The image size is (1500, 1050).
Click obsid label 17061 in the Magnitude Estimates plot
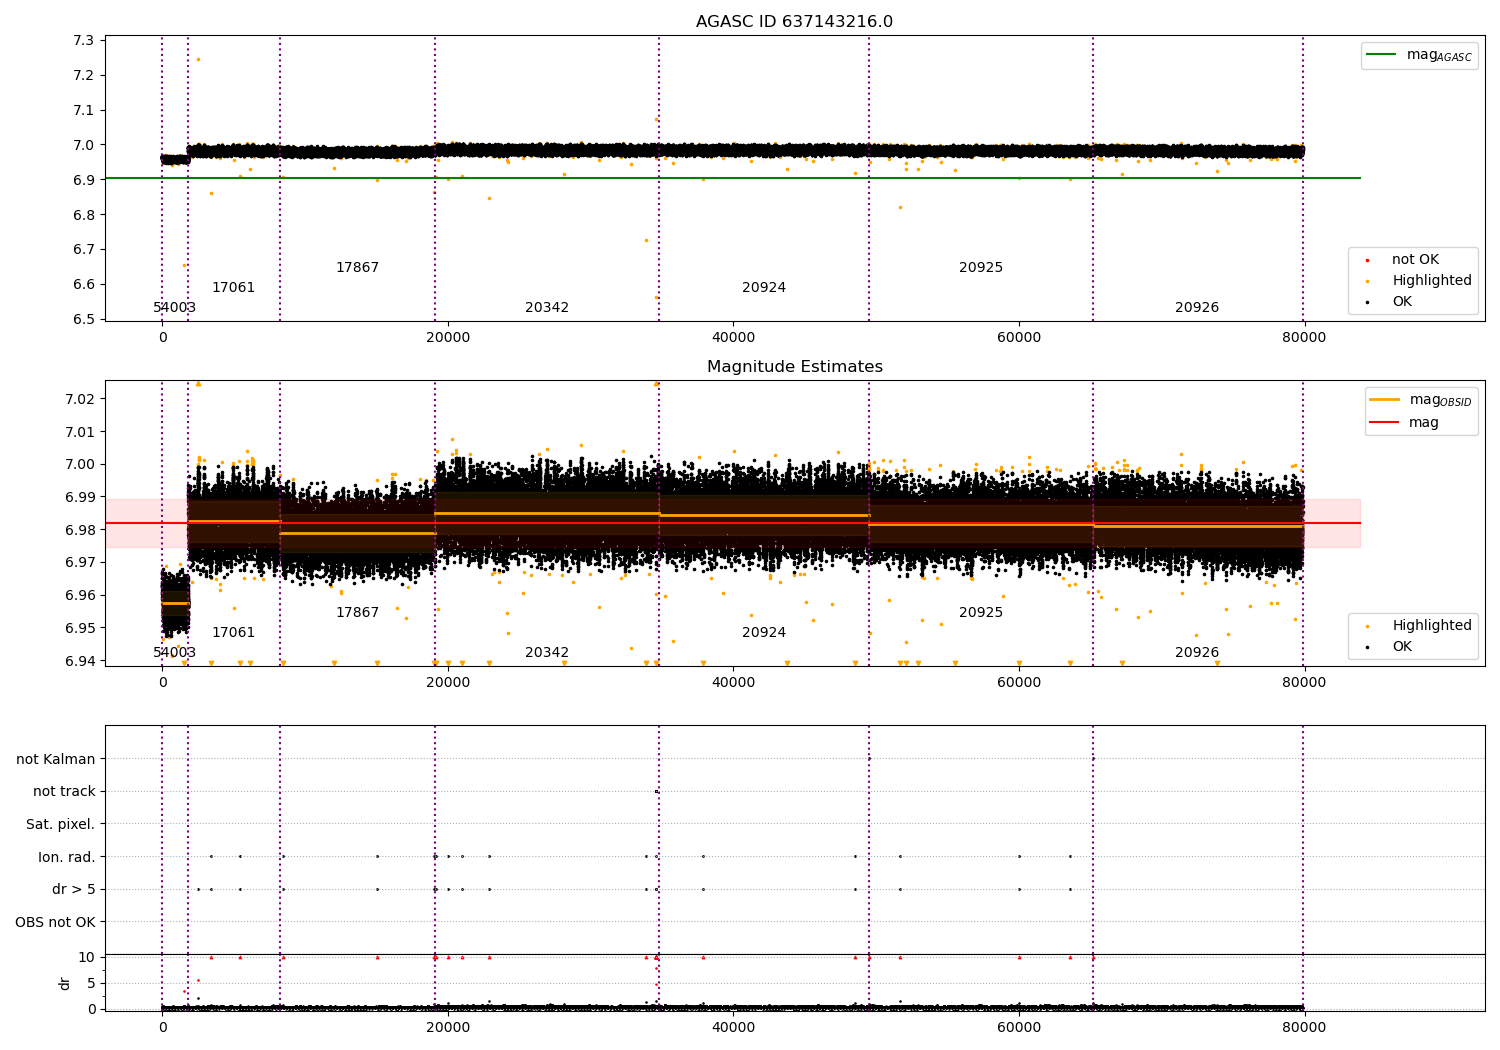click(x=233, y=633)
